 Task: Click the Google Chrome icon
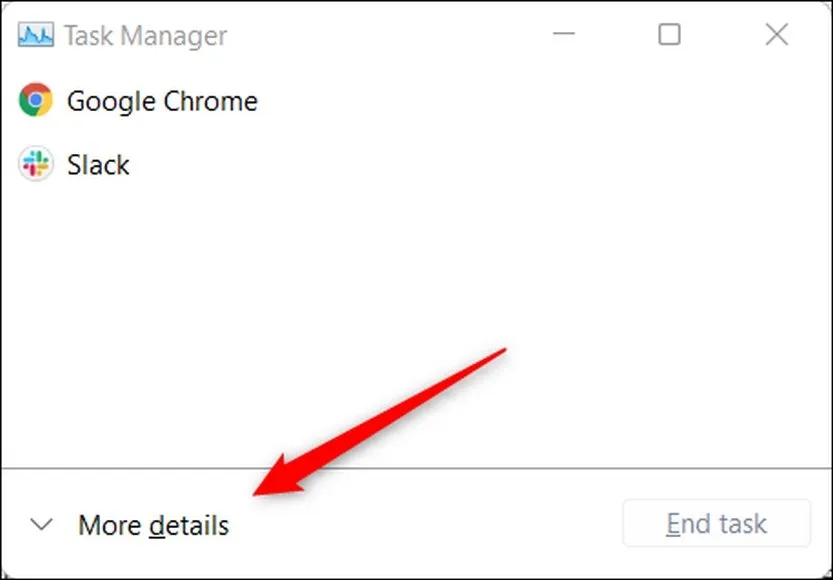coord(36,101)
